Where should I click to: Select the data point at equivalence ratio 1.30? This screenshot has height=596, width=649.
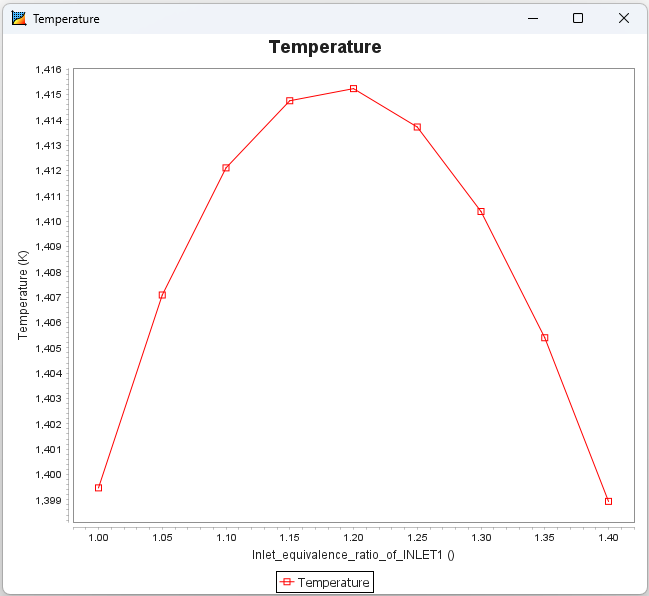coord(481,211)
